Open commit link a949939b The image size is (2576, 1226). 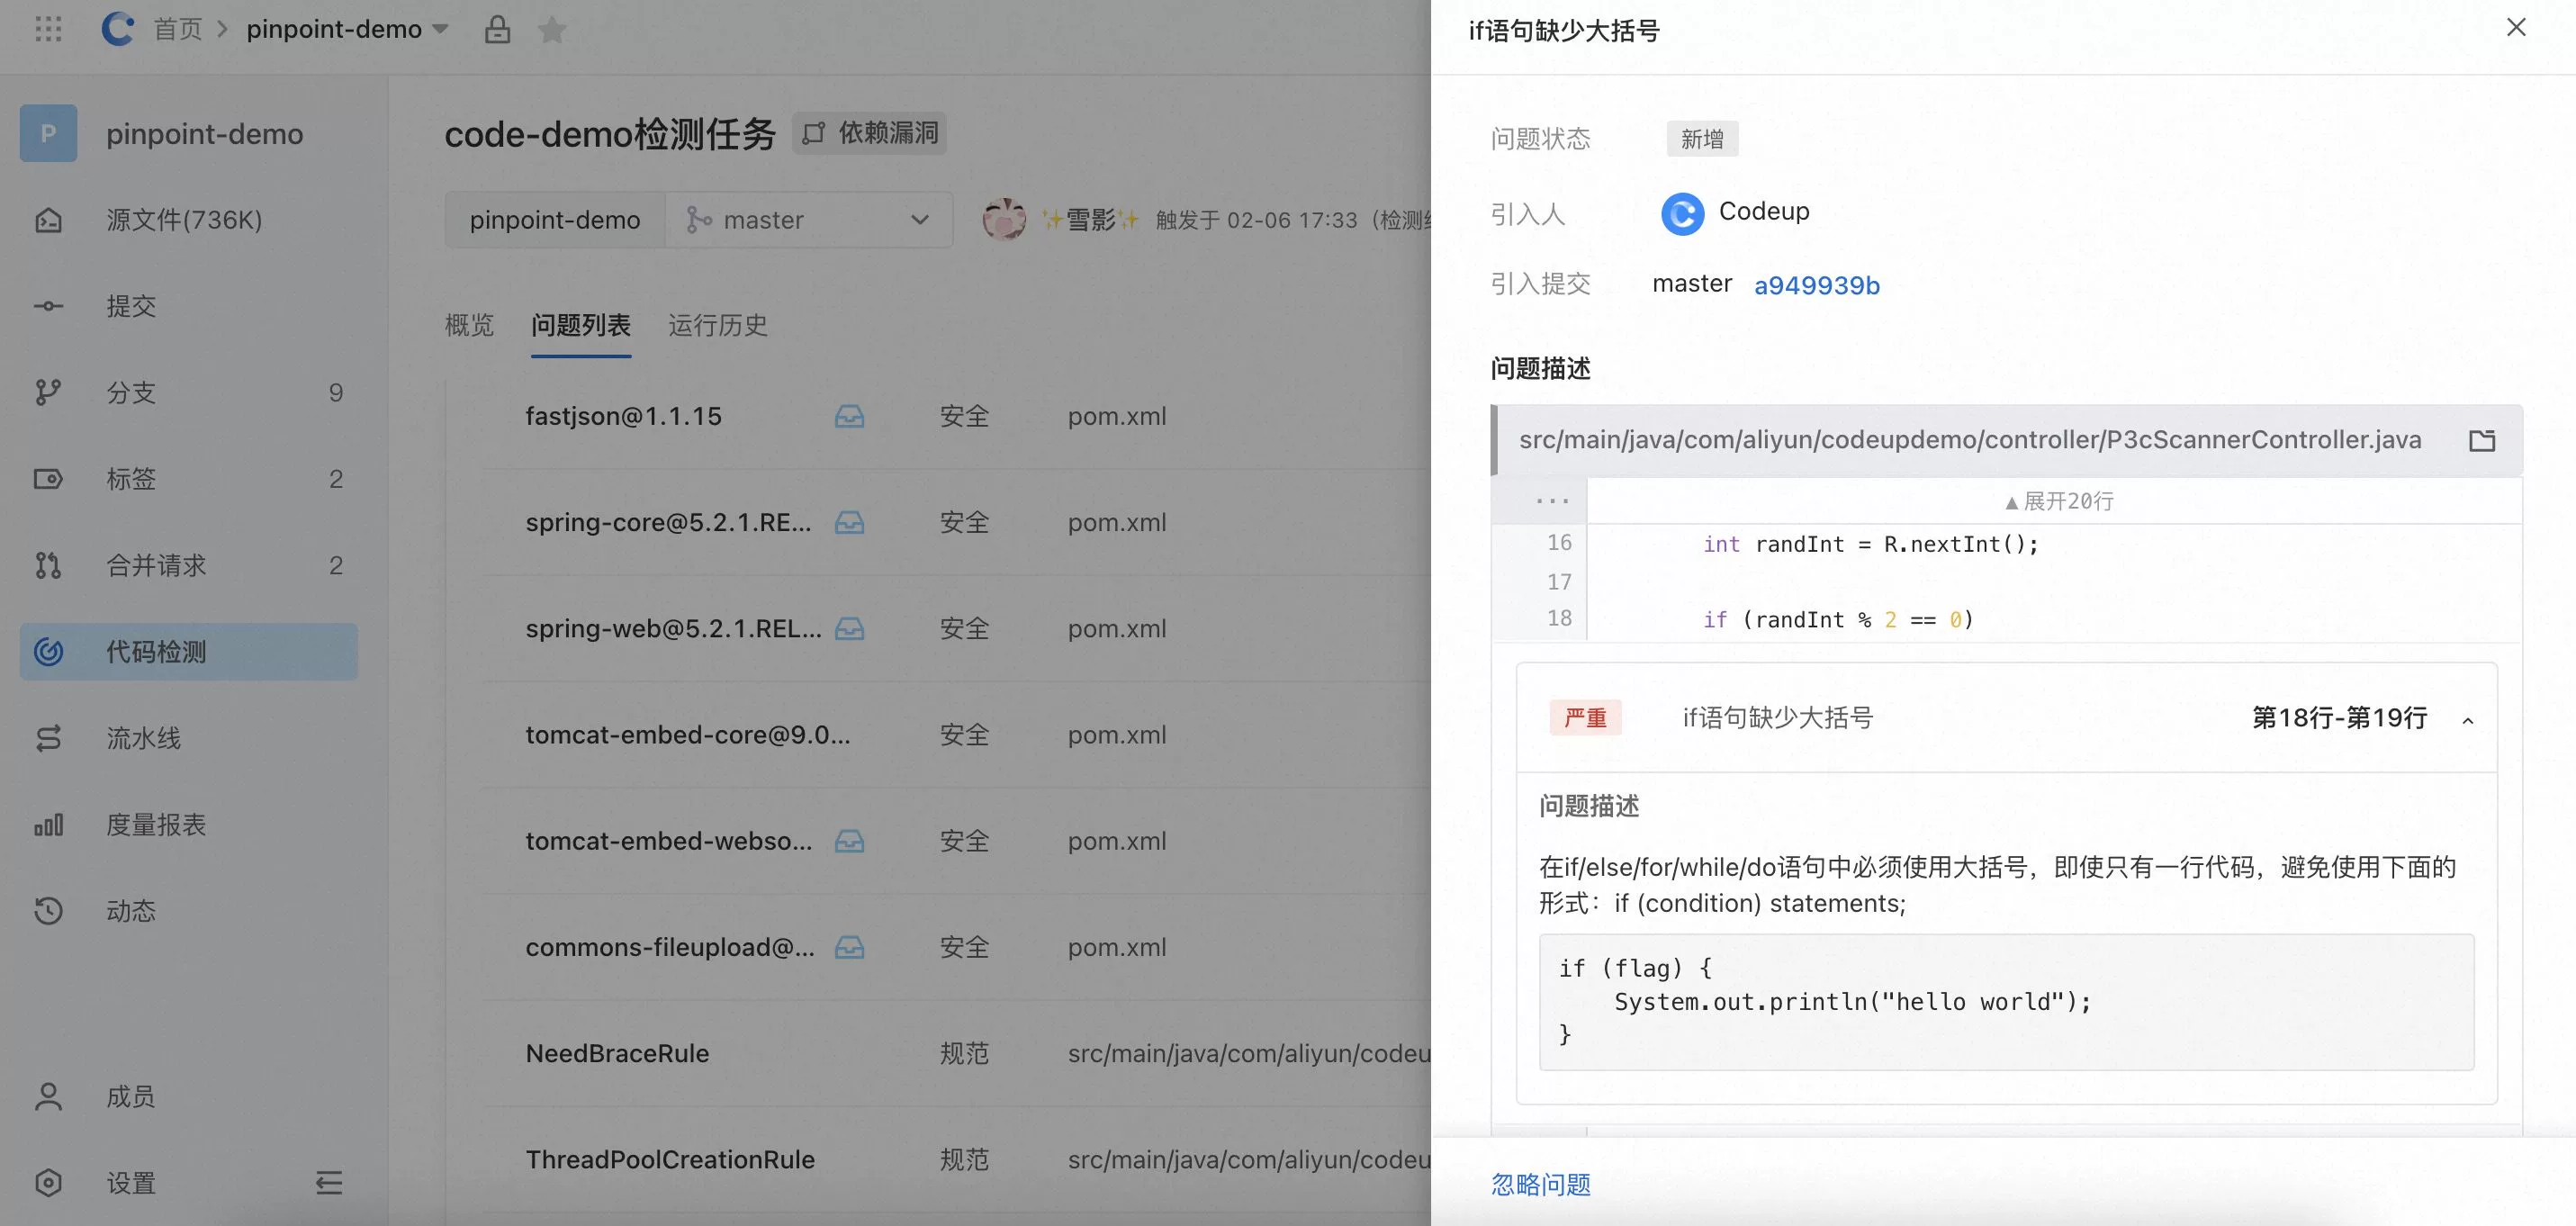(1816, 286)
